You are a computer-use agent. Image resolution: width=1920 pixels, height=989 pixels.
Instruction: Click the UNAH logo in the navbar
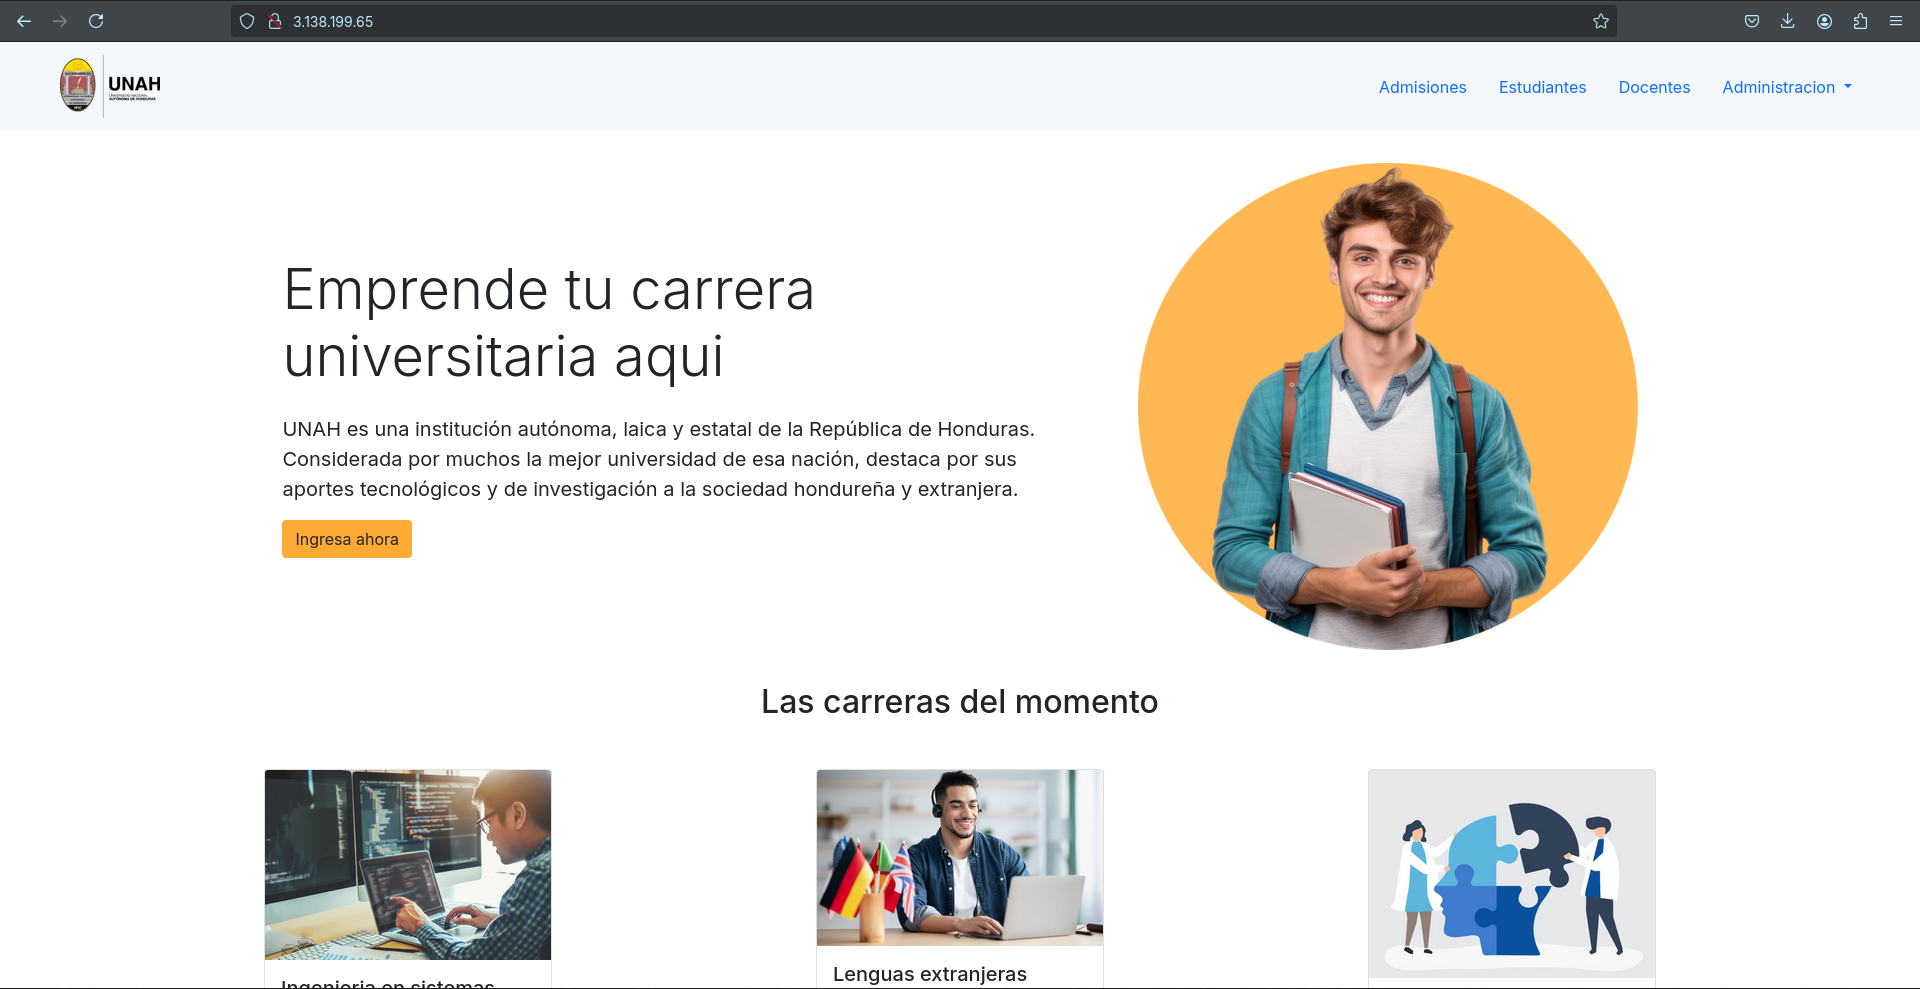pyautogui.click(x=110, y=86)
